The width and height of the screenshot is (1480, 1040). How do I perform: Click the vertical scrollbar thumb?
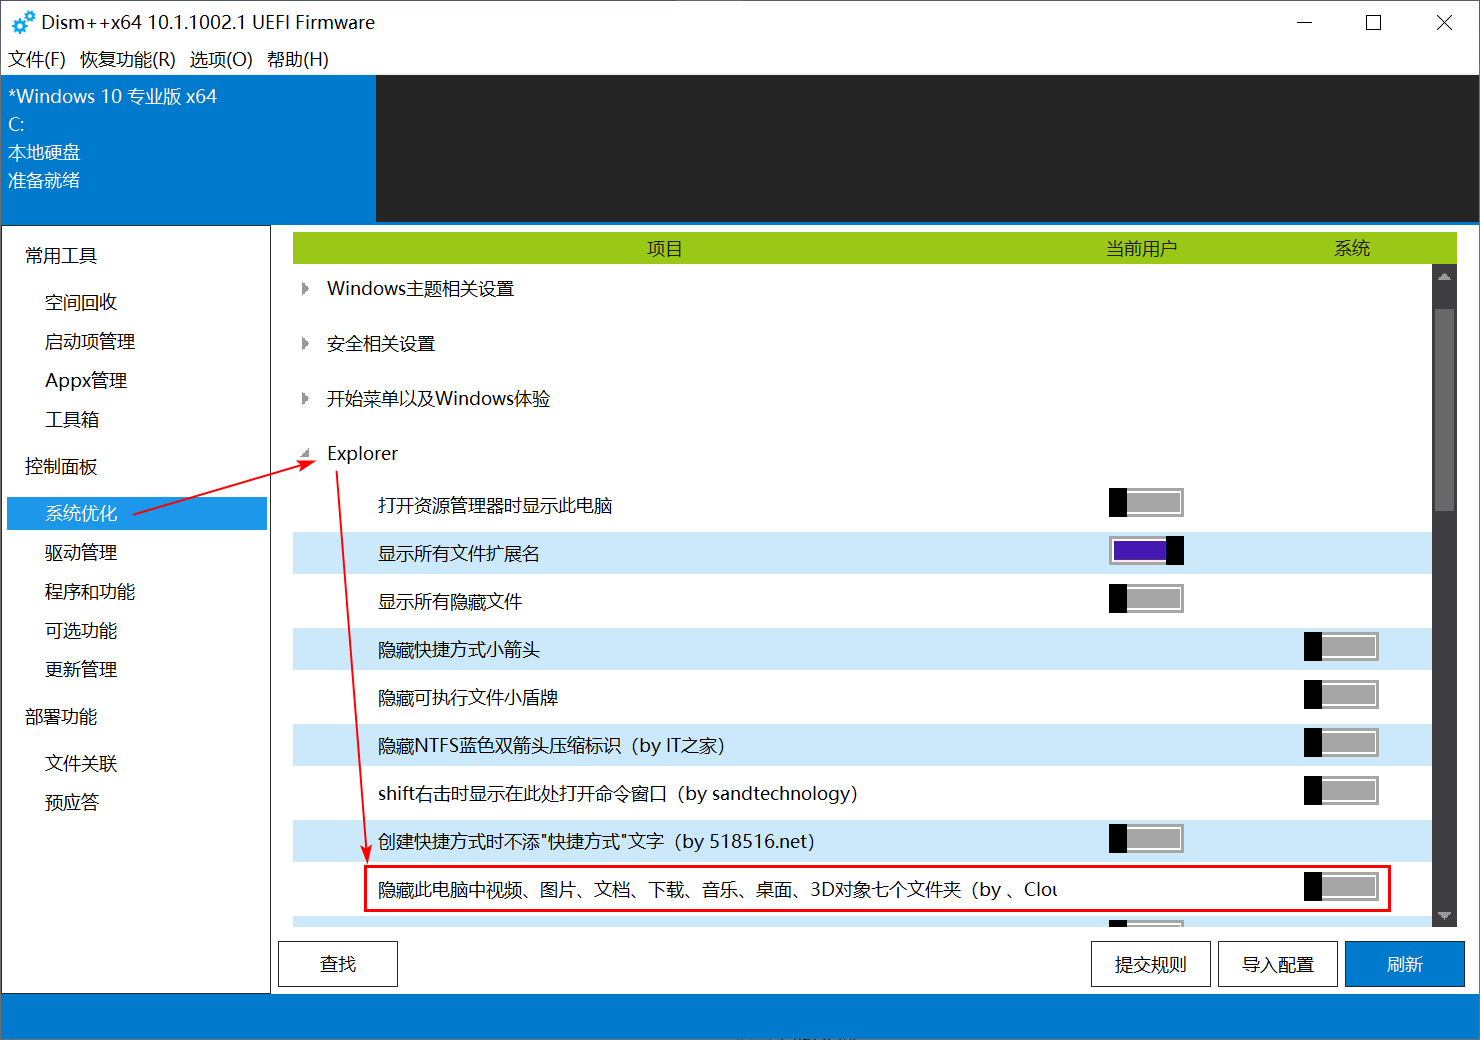click(1444, 410)
